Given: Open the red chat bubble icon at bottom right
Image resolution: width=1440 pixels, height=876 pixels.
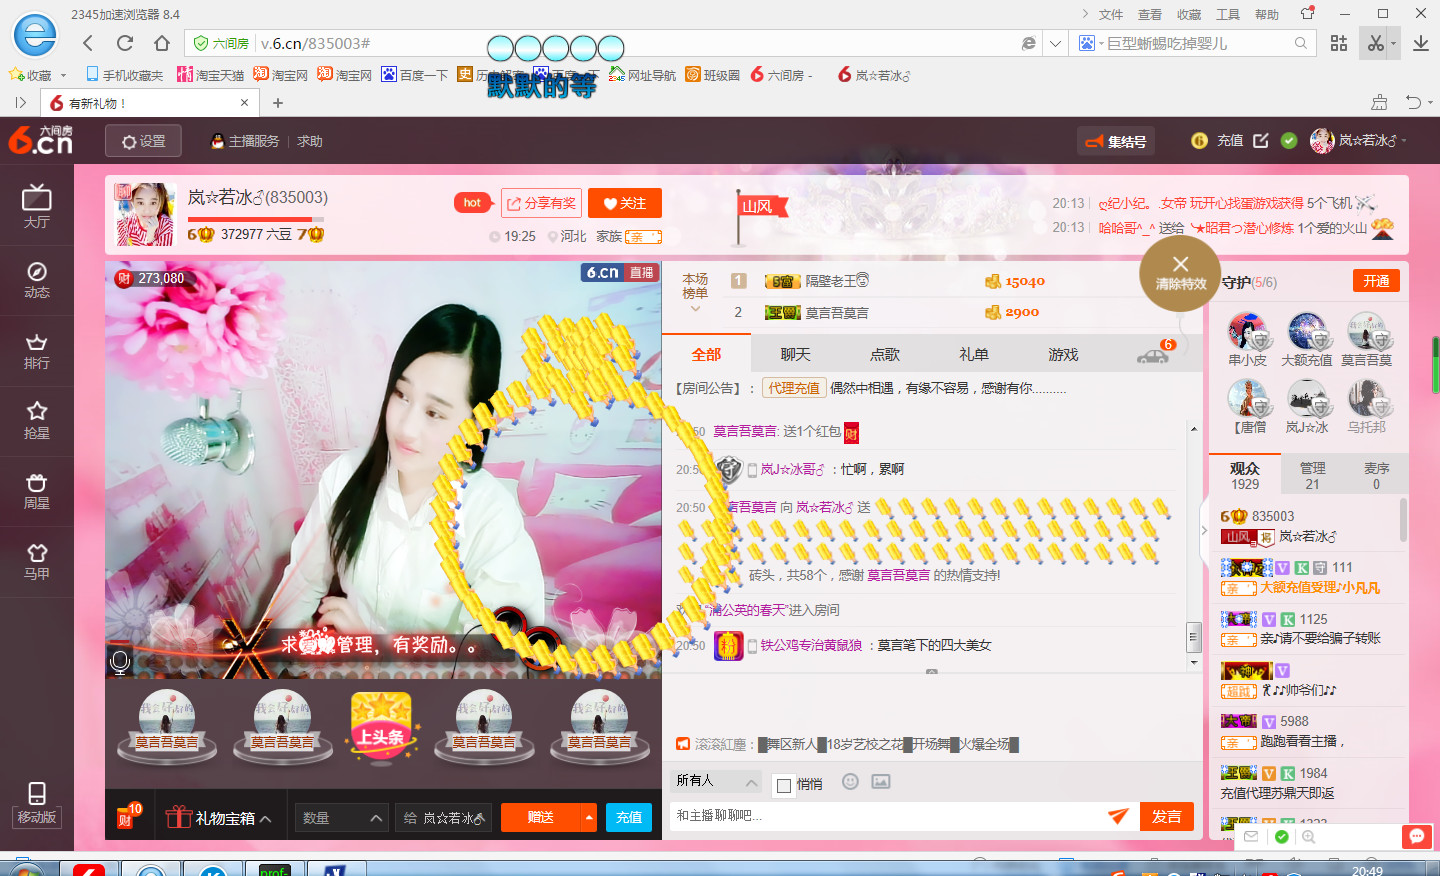Looking at the screenshot, I should click(x=1416, y=836).
